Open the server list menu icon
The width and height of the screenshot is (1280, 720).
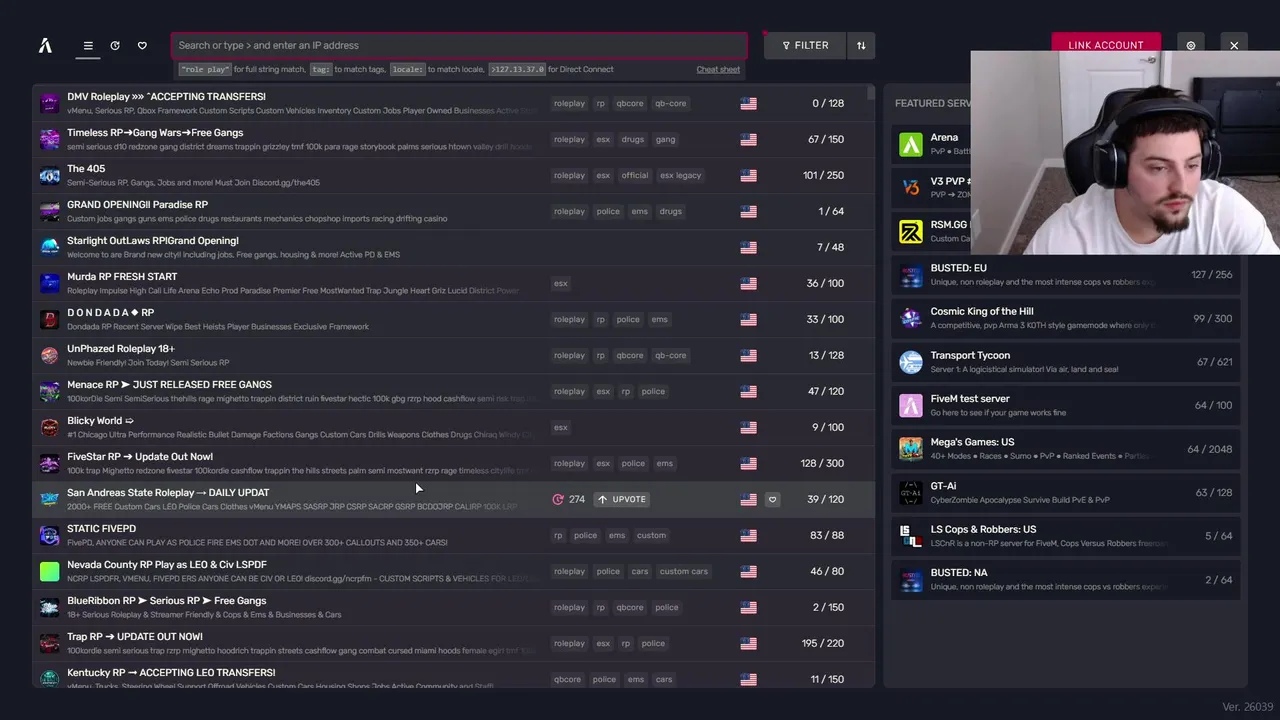(x=88, y=45)
